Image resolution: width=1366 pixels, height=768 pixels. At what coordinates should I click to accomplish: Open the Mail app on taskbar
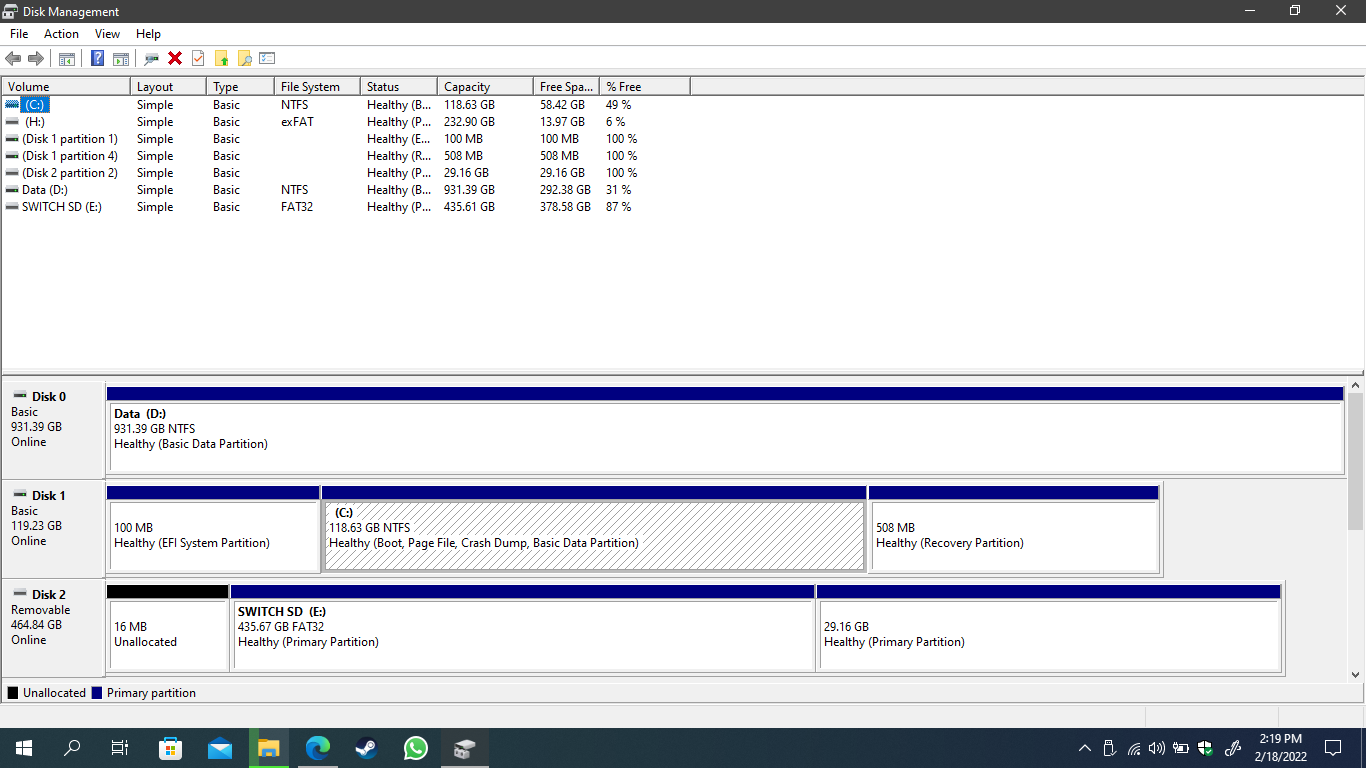[220, 748]
